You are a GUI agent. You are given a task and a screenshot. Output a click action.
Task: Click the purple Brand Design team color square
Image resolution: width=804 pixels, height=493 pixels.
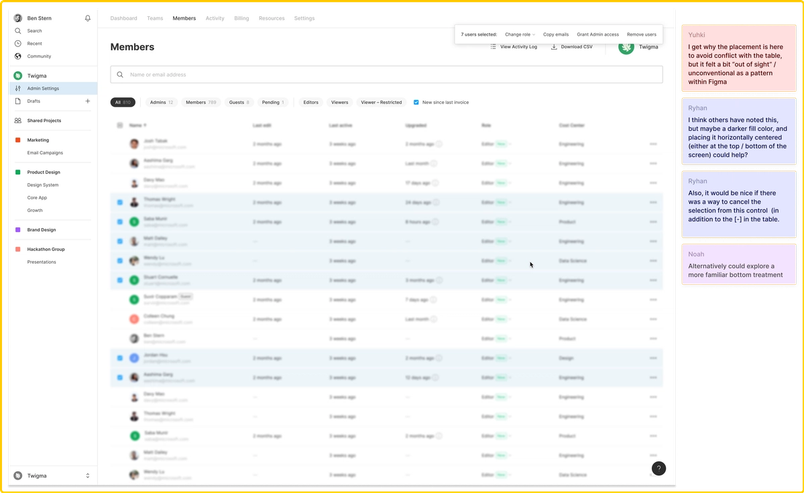tap(18, 230)
